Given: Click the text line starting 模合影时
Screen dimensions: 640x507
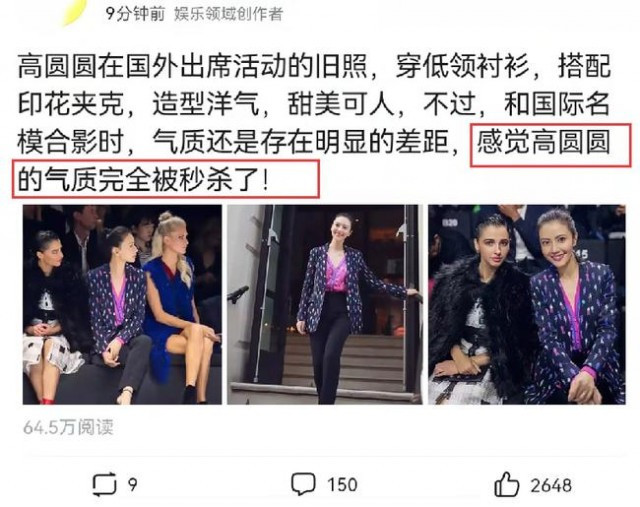Looking at the screenshot, I should tap(314, 142).
